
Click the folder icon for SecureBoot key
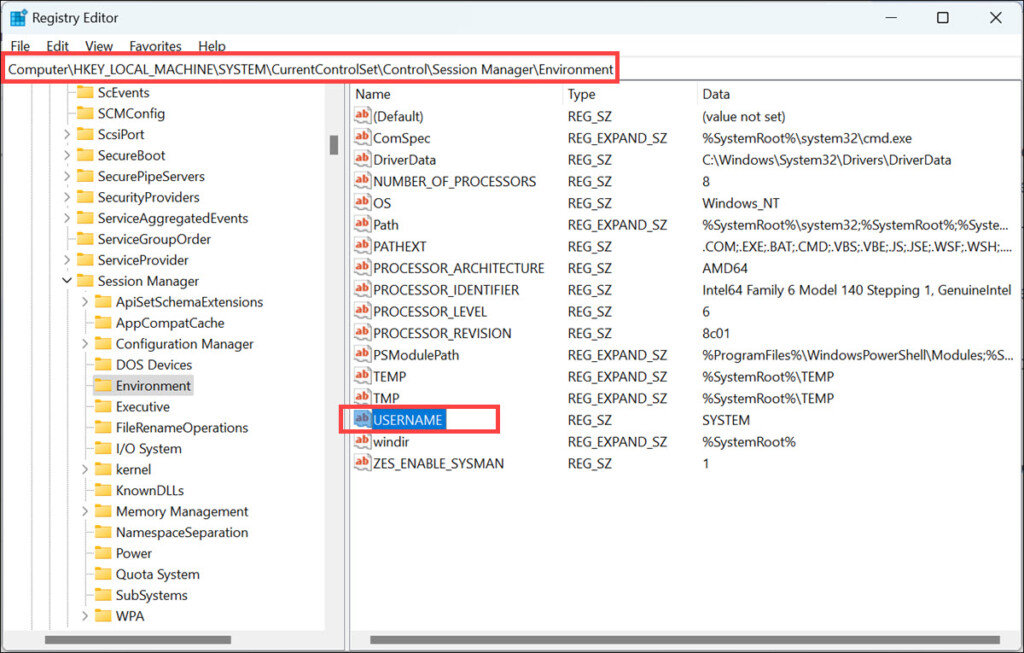click(85, 155)
